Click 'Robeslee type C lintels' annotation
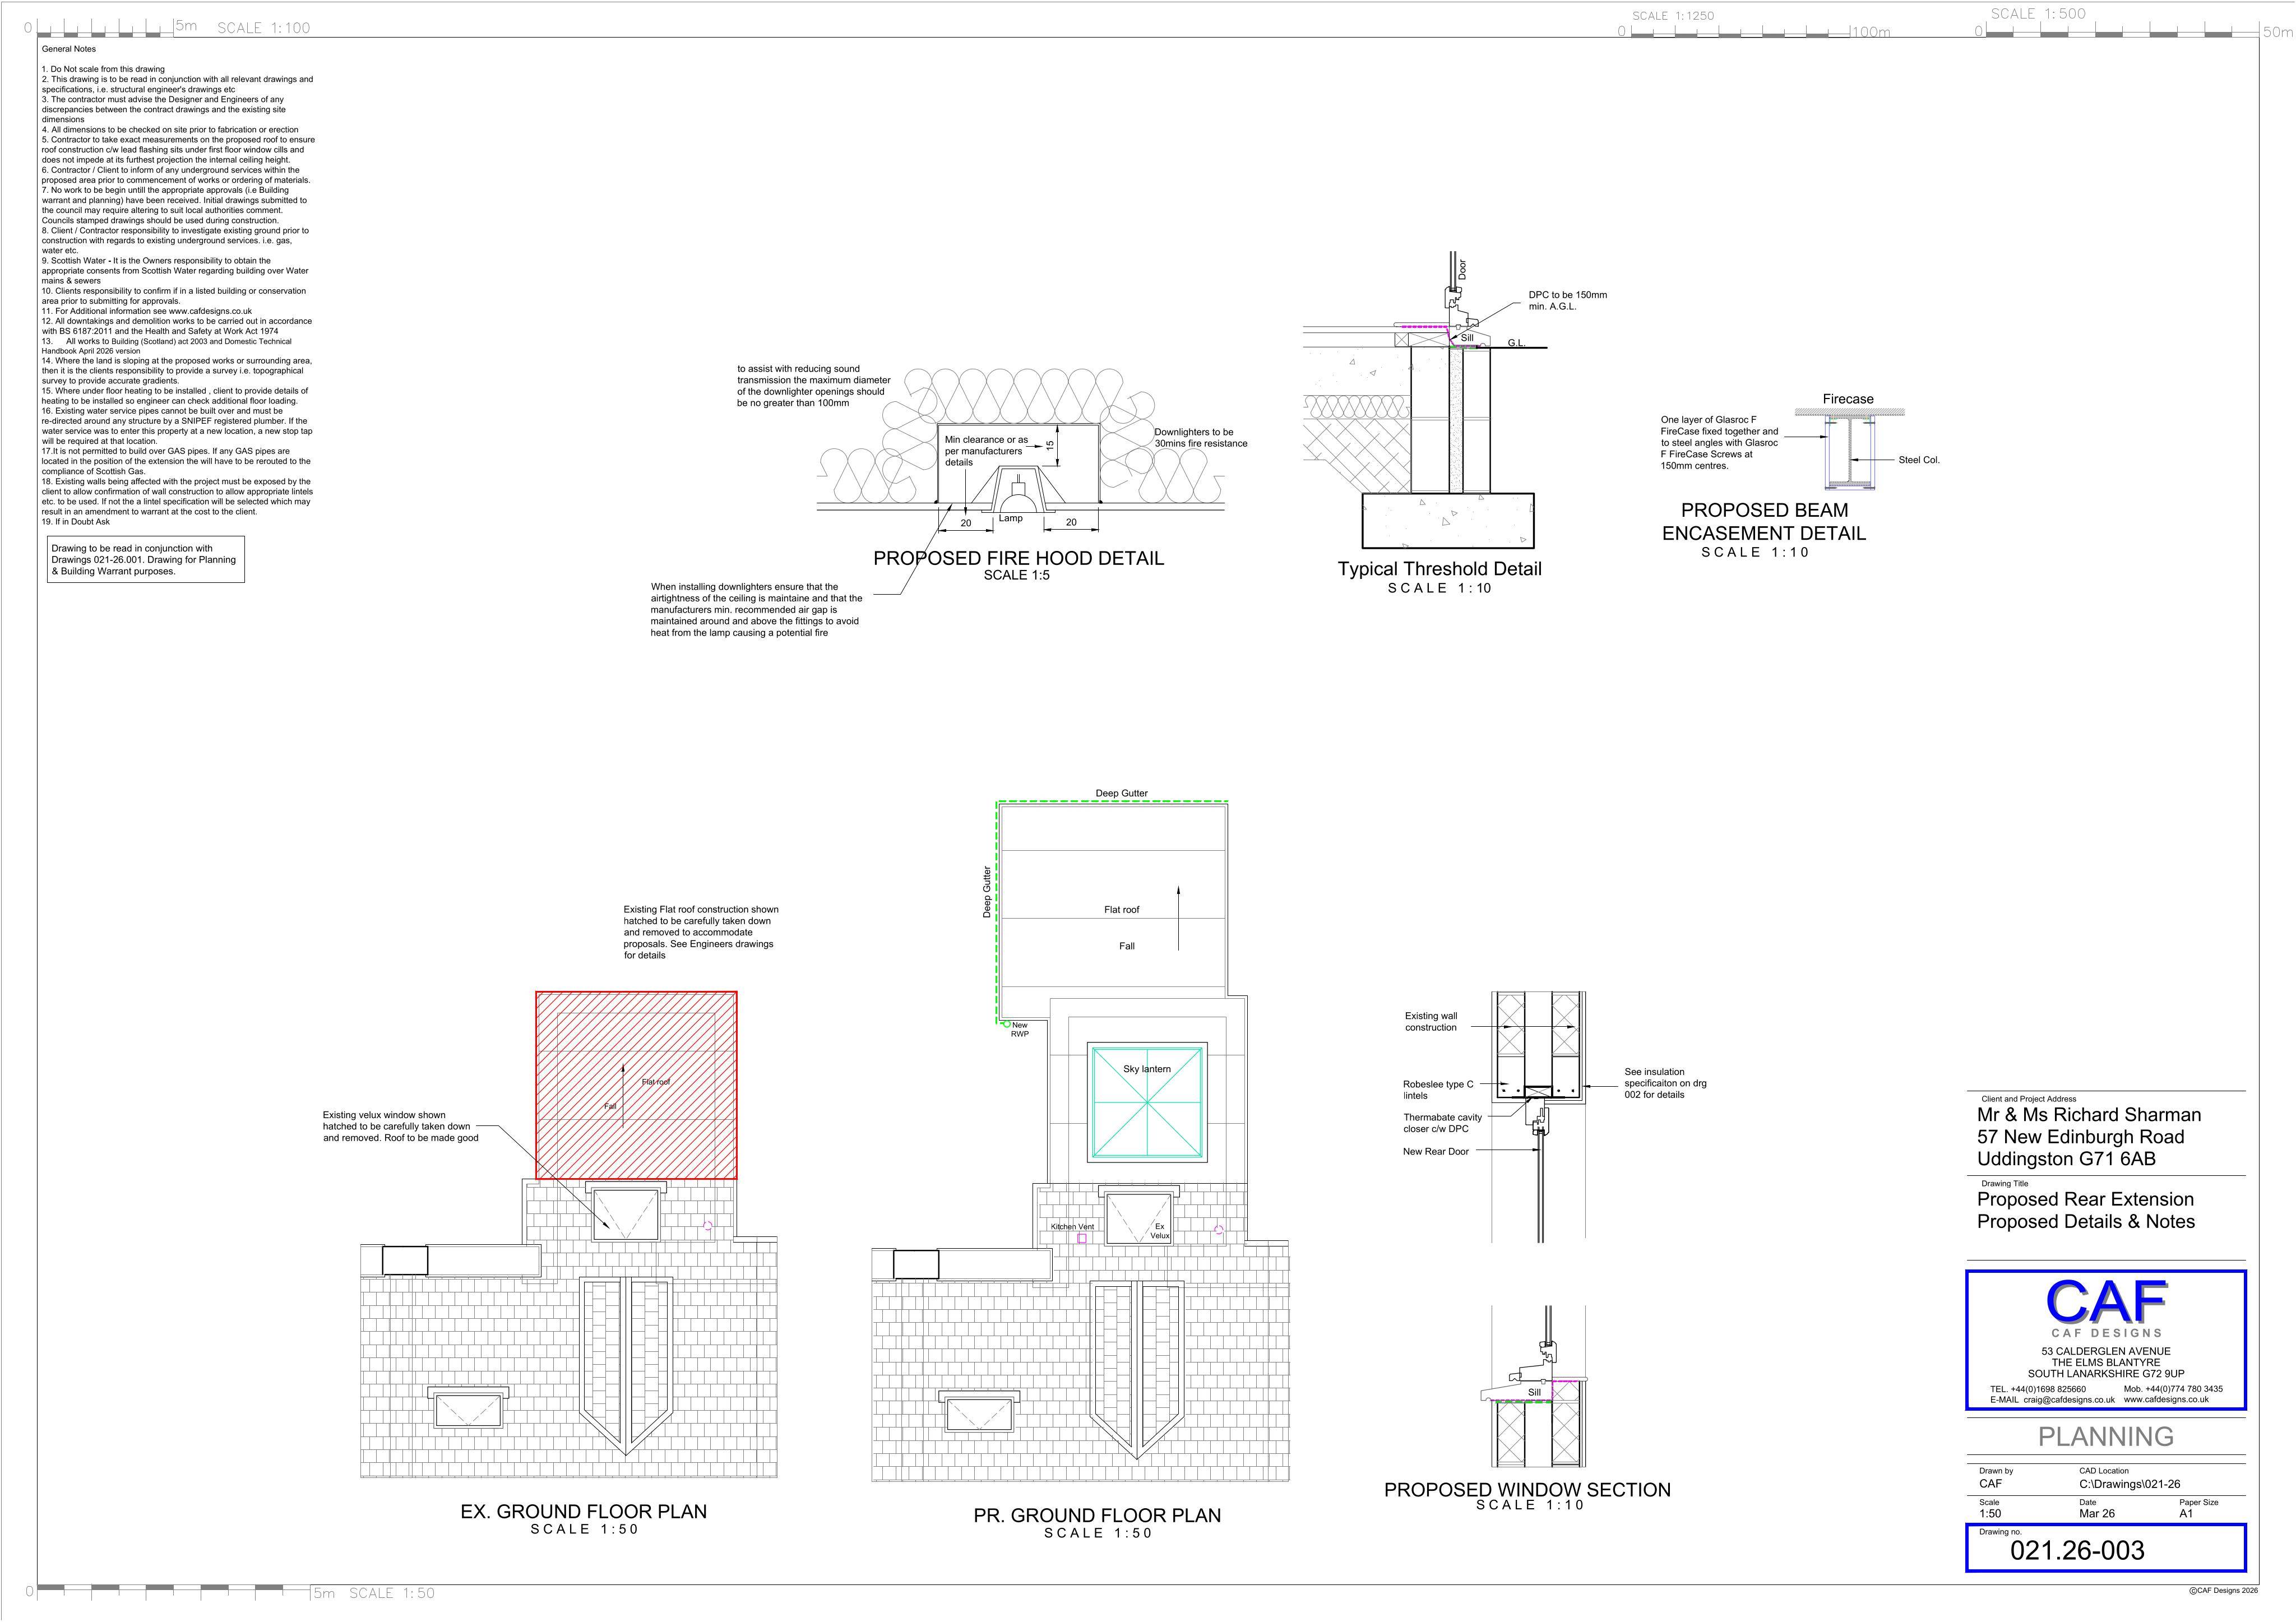2296x1622 pixels. [x=1438, y=1090]
